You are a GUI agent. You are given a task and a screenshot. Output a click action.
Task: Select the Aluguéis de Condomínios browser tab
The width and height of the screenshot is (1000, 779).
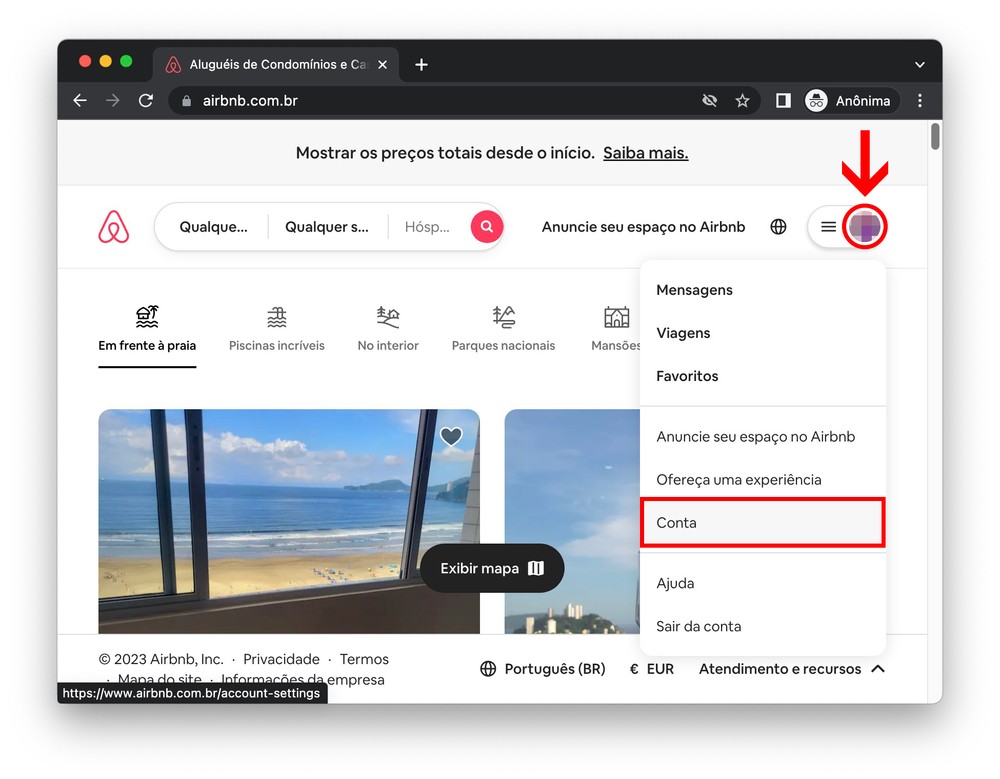click(x=276, y=64)
